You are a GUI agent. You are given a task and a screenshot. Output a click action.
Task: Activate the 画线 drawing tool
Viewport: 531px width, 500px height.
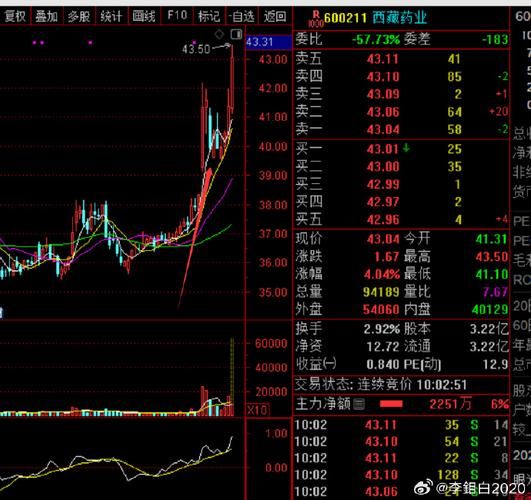(144, 16)
